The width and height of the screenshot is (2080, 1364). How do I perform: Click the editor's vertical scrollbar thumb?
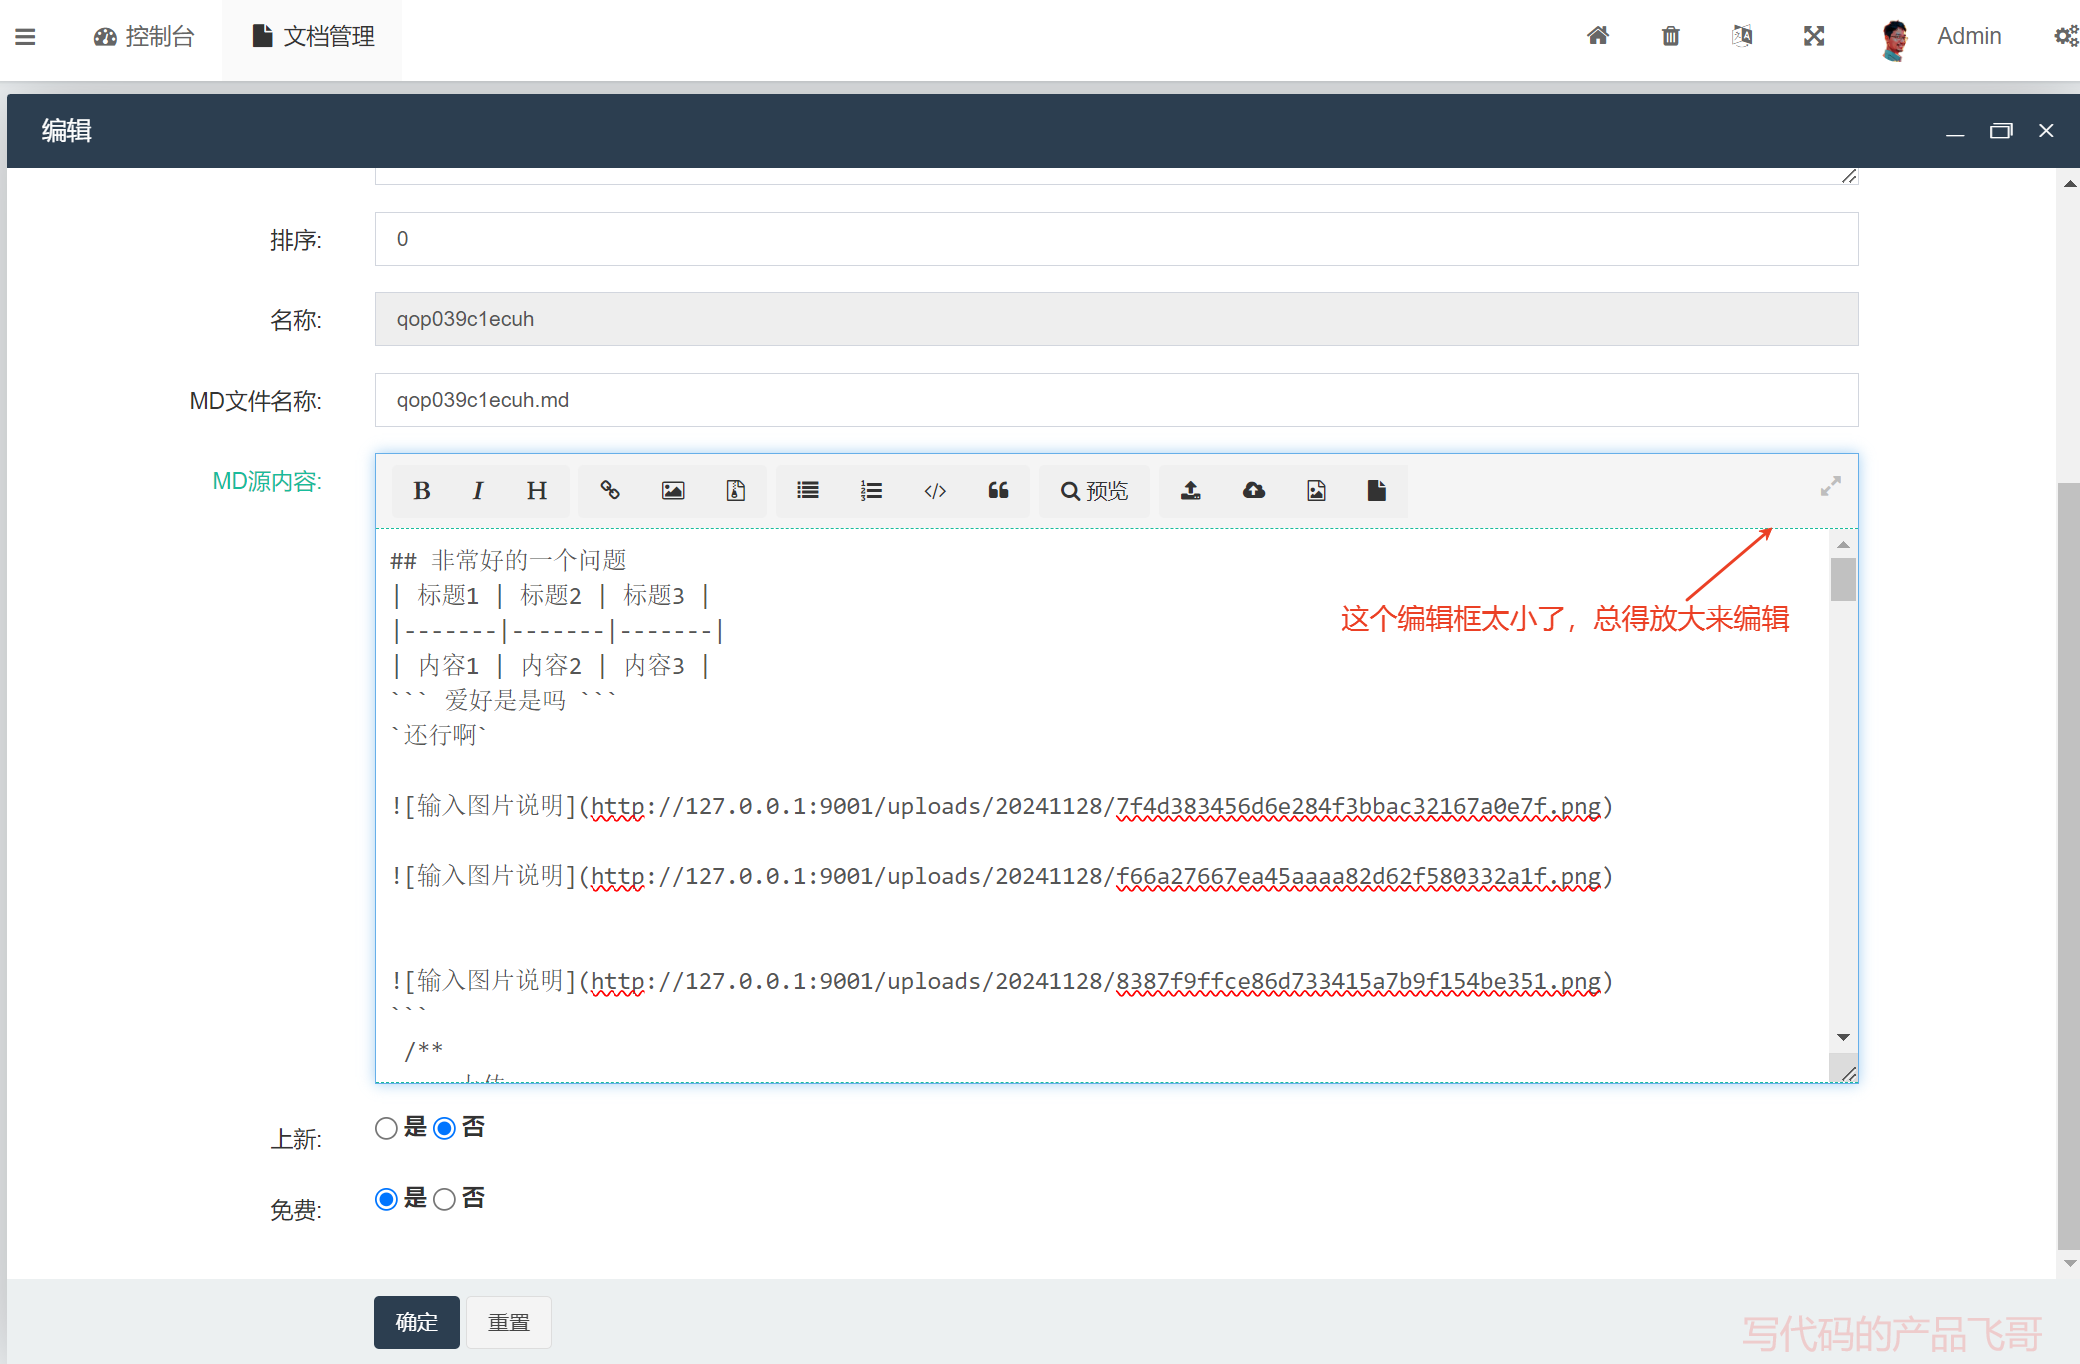[x=1843, y=580]
